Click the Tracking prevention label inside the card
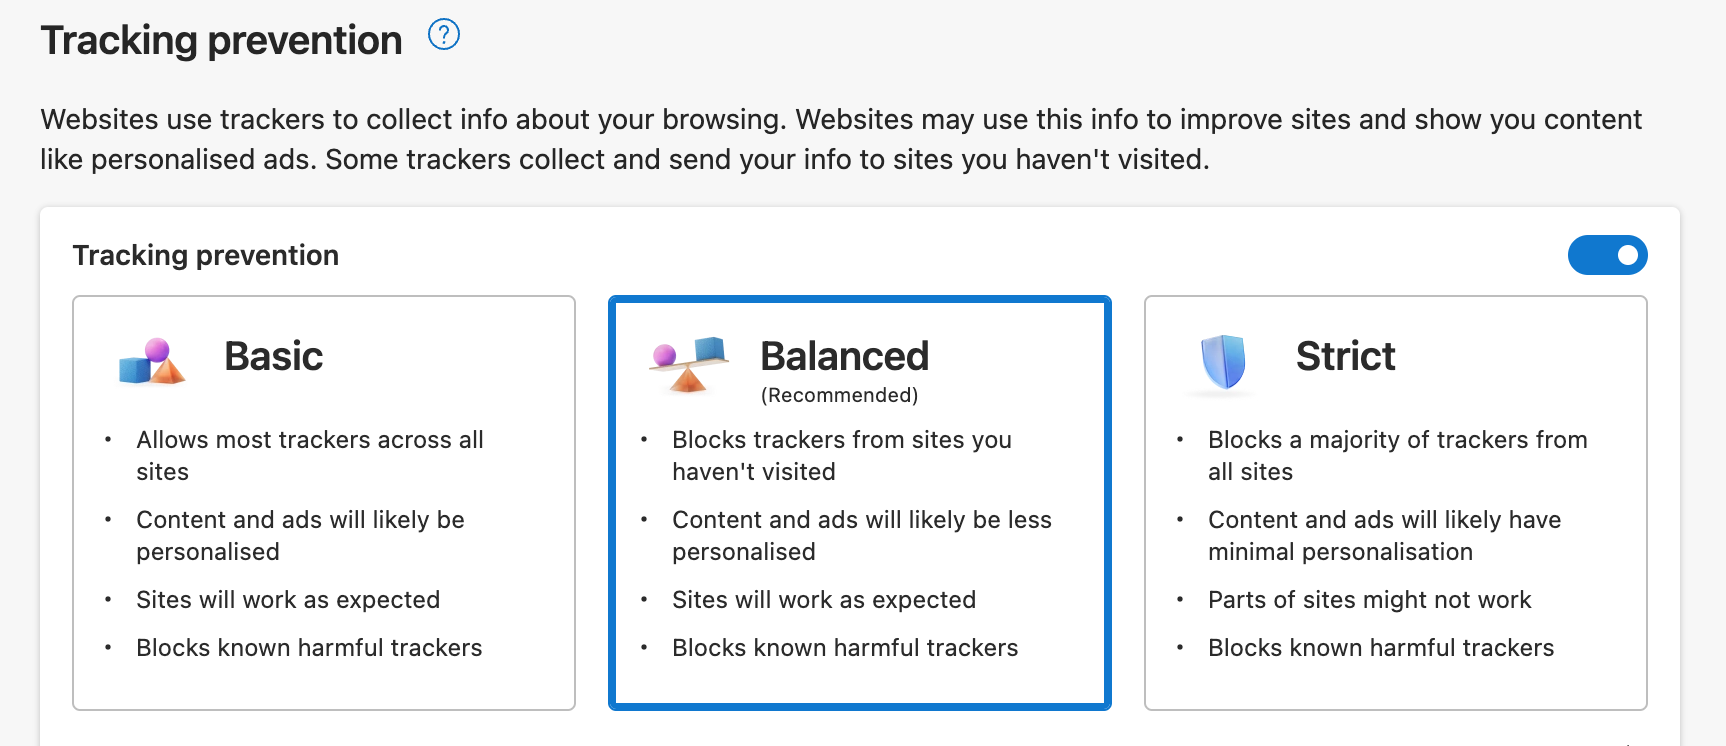Screen dimensions: 1726x746 206,256
